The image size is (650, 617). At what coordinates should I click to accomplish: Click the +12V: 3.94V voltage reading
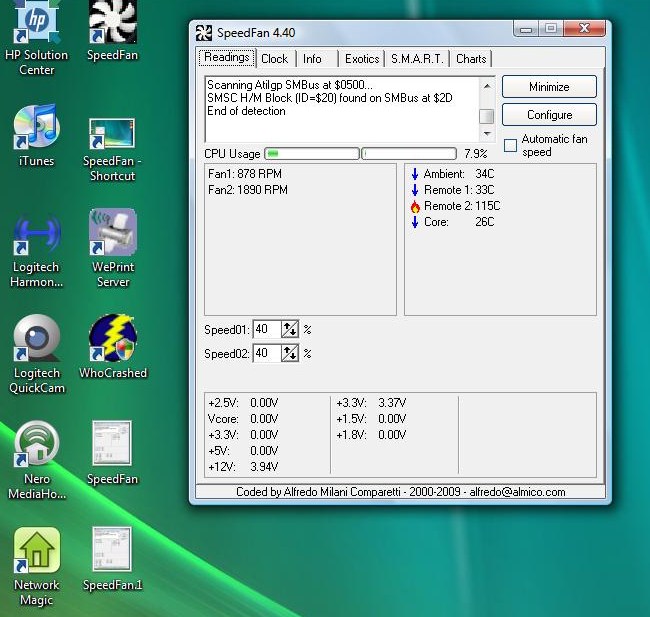pos(243,467)
